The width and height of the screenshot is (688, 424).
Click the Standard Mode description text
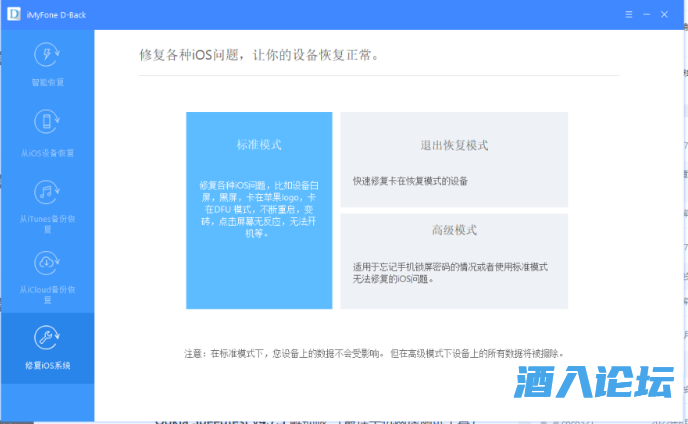[x=259, y=212]
